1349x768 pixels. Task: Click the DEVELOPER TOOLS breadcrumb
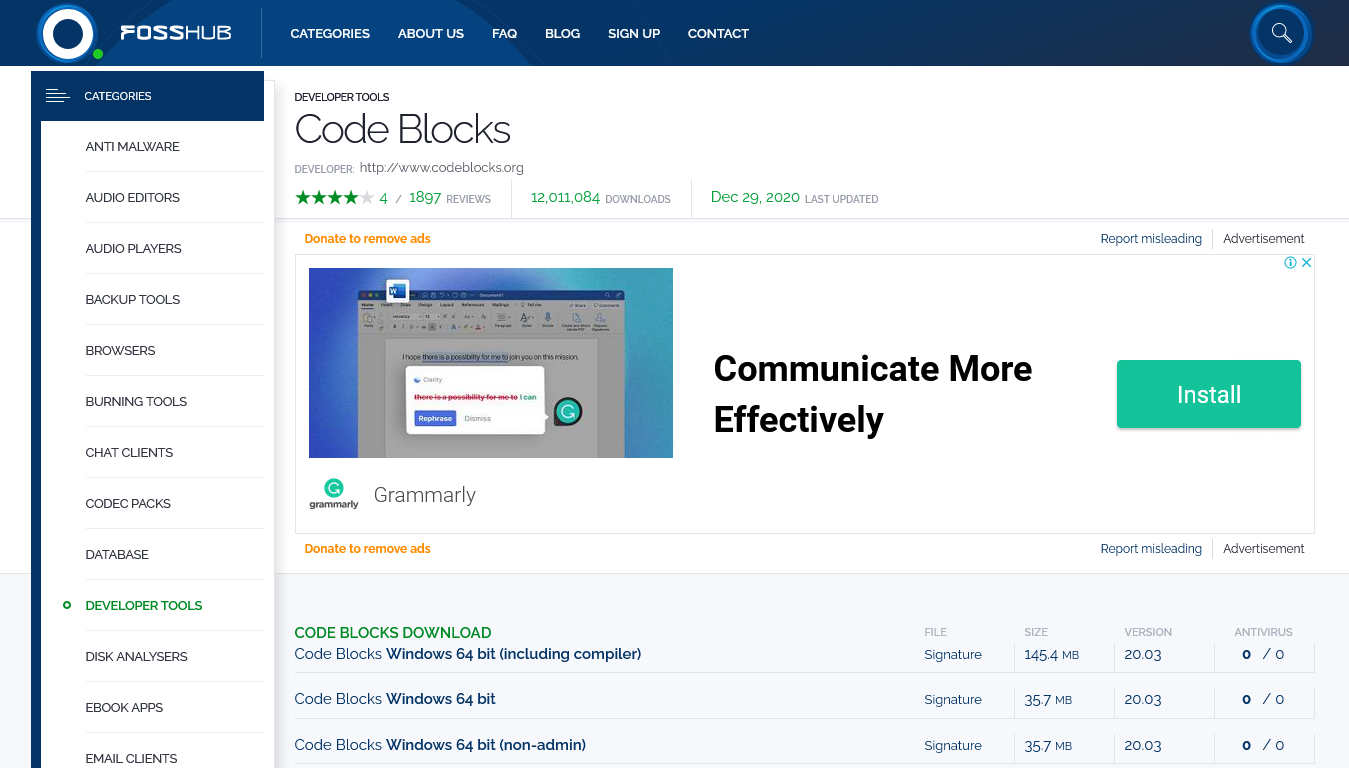pos(342,97)
